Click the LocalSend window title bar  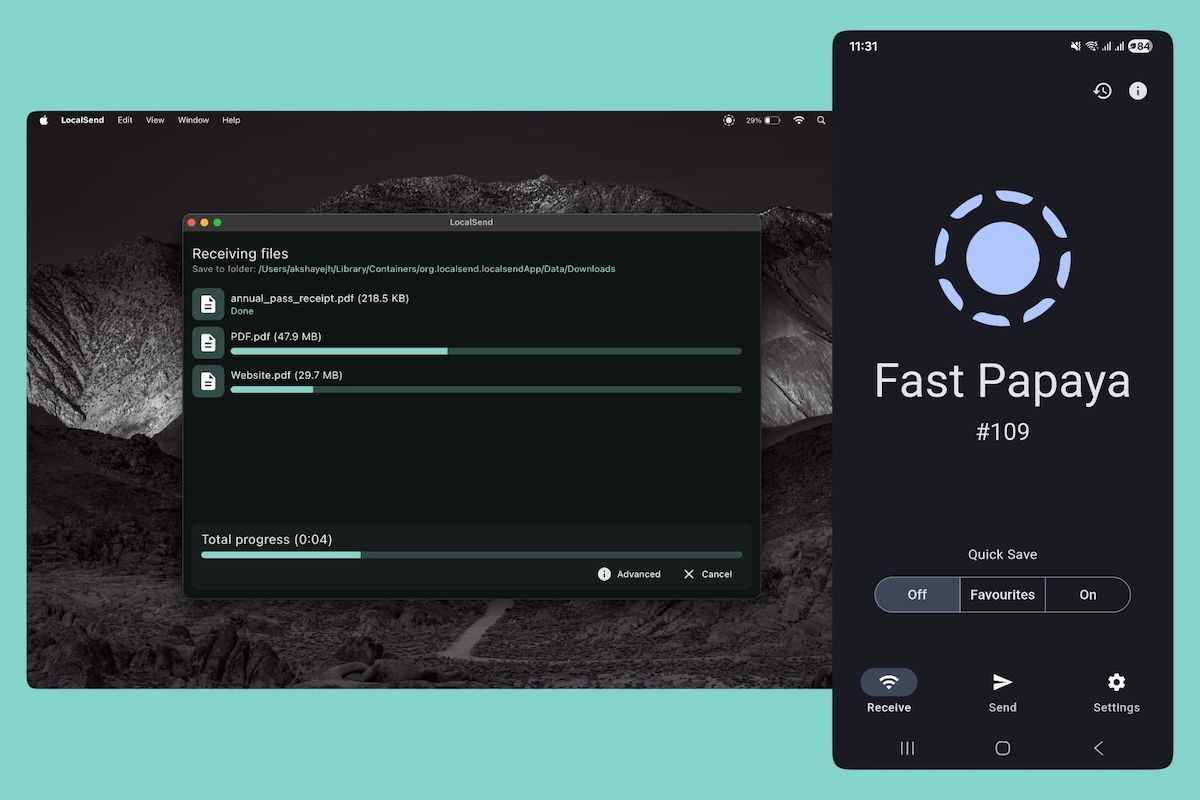click(x=471, y=222)
